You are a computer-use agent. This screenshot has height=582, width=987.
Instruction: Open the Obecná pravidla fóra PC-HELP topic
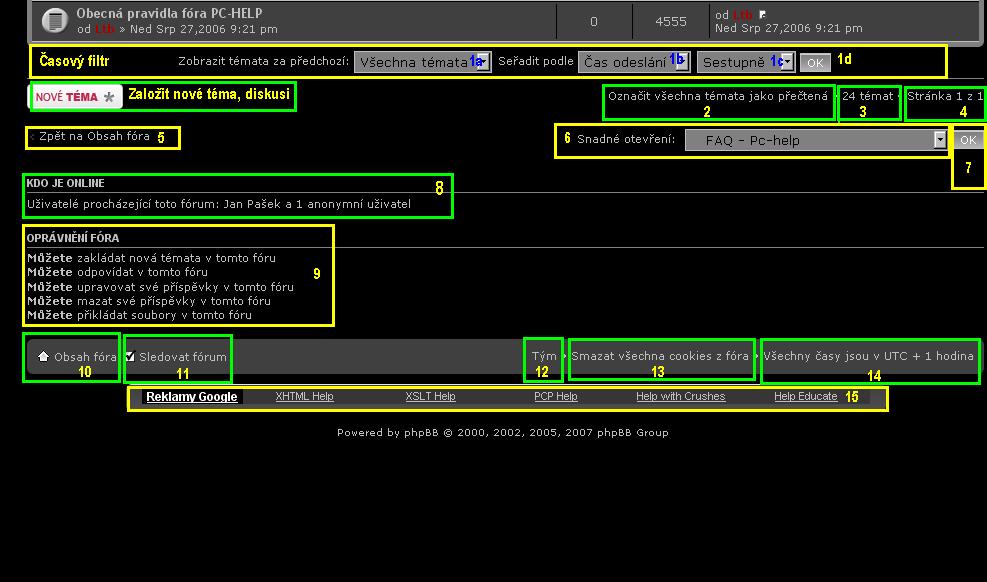(169, 14)
